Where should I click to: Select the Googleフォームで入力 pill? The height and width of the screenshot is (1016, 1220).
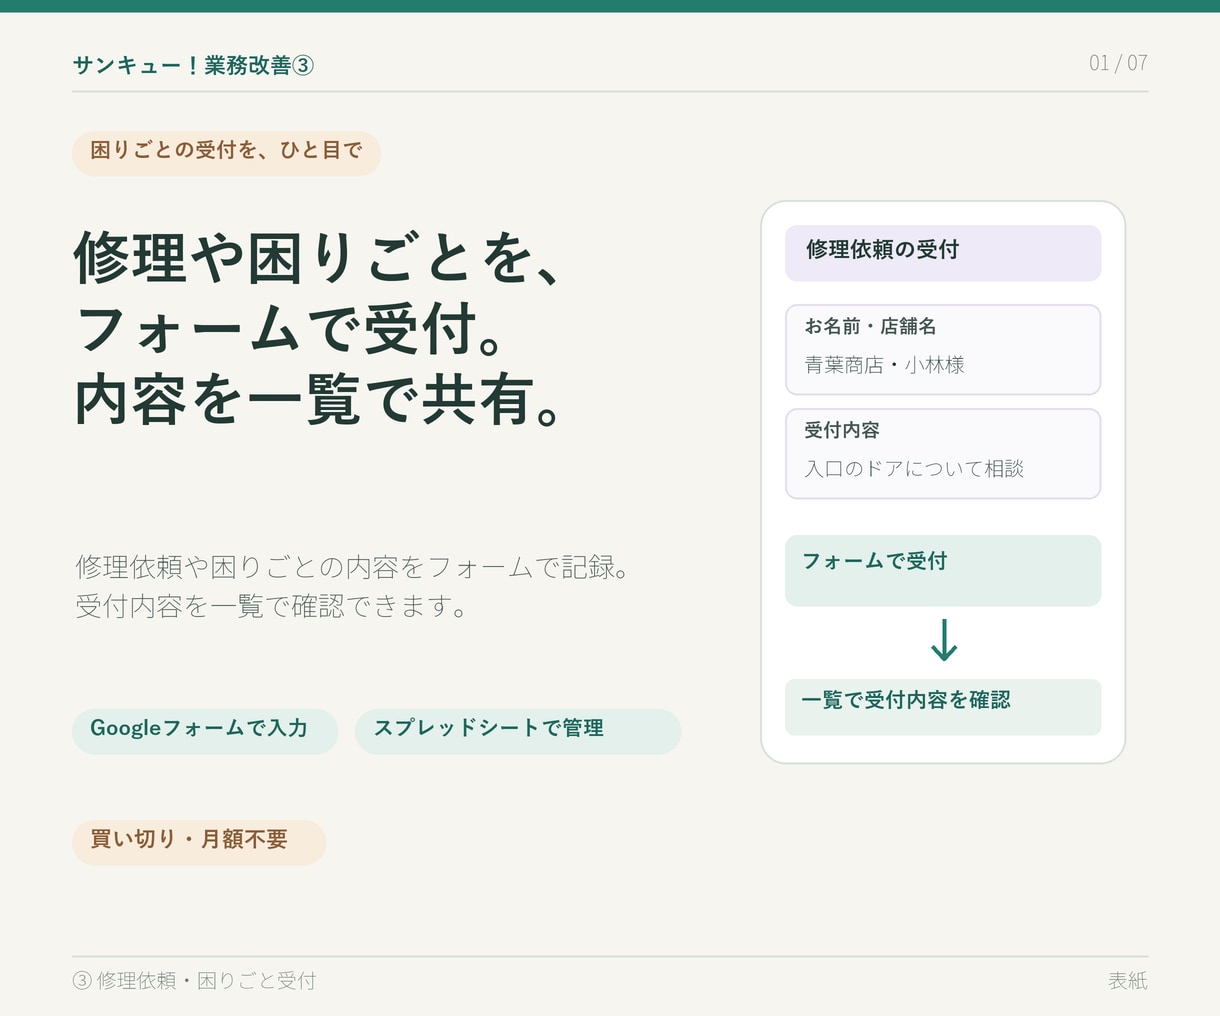205,731
